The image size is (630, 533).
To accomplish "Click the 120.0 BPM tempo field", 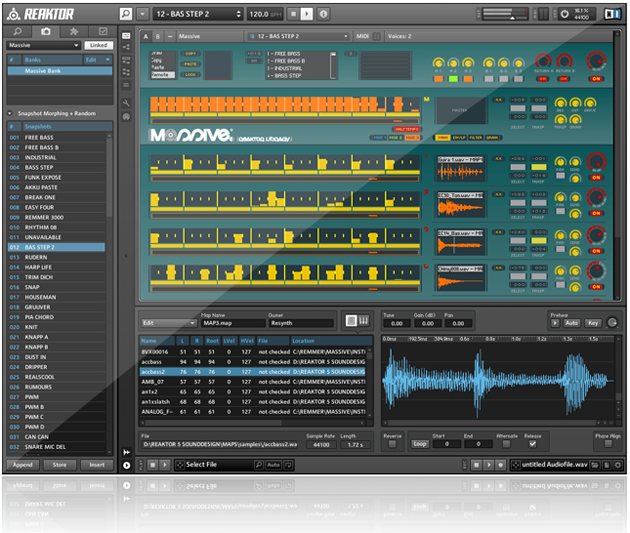I will (x=264, y=14).
